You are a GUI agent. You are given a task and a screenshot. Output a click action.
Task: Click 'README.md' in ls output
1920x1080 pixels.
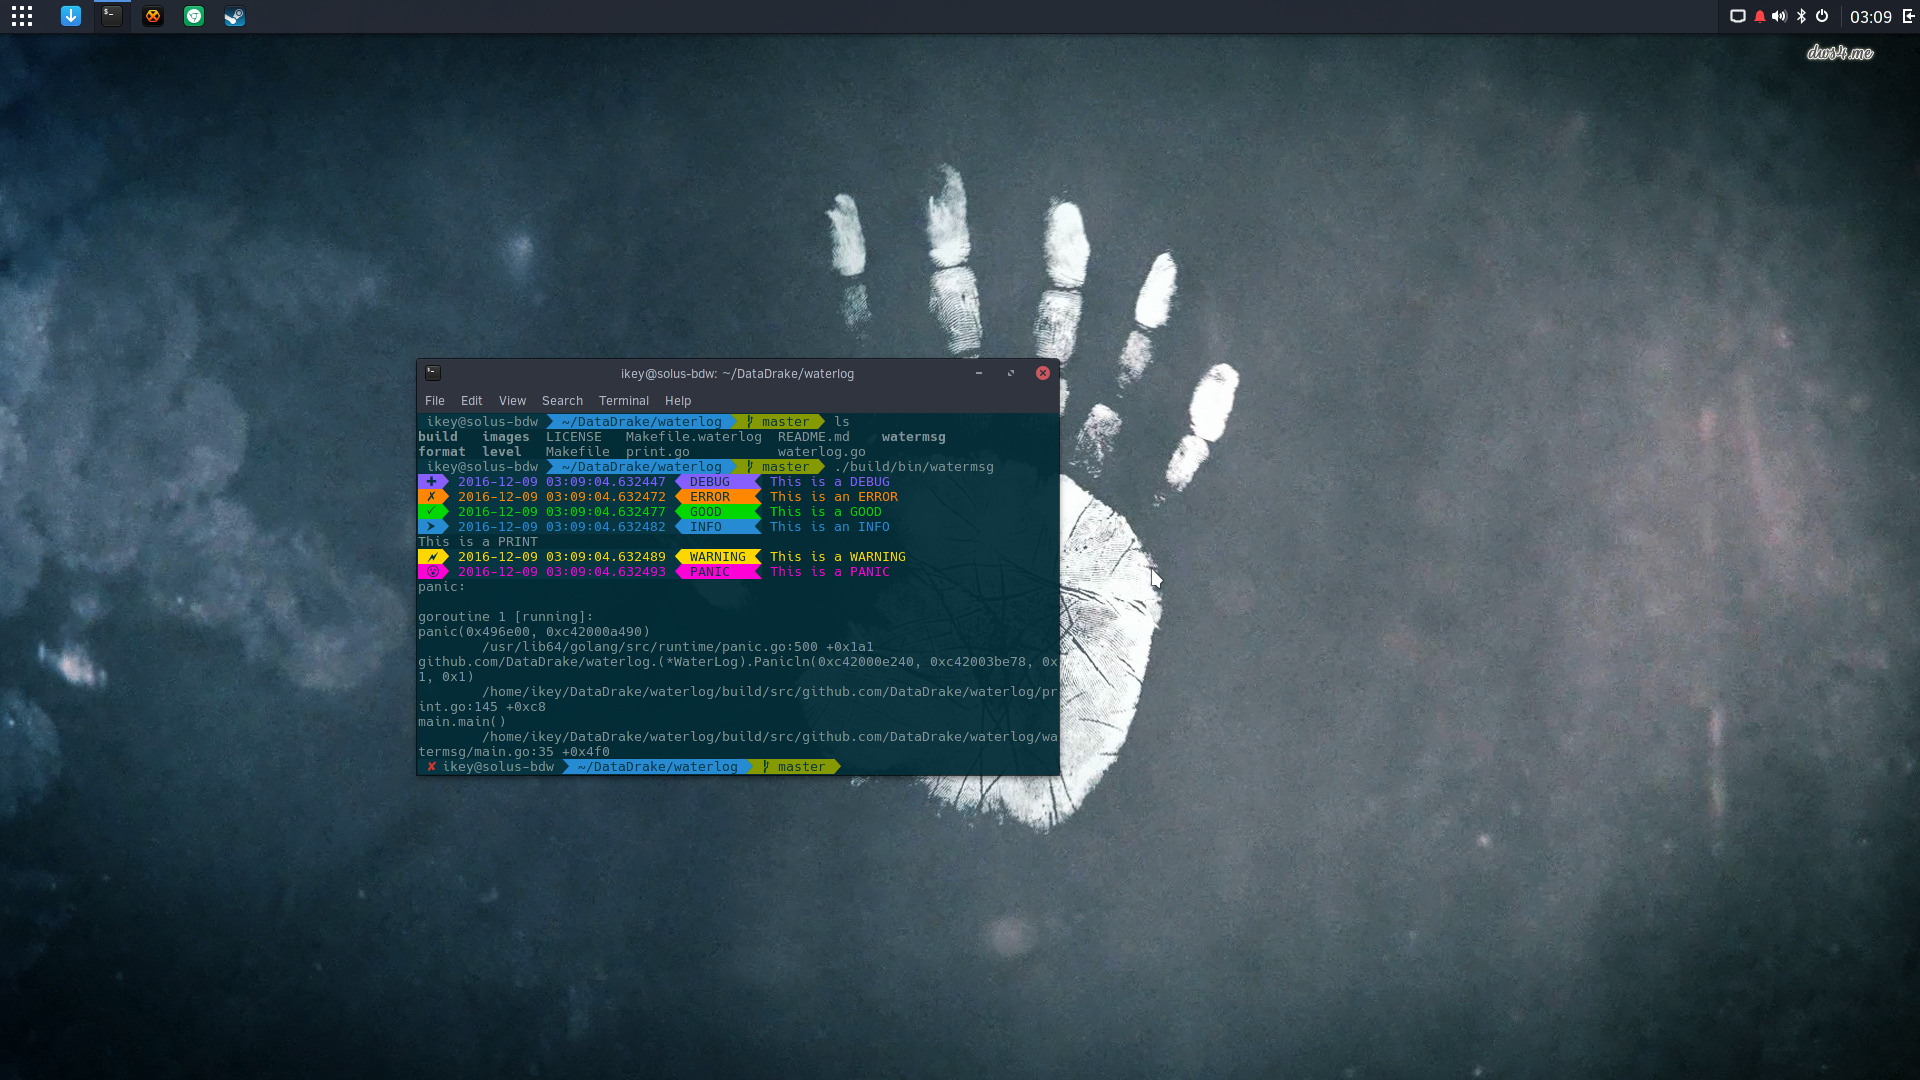(x=814, y=437)
